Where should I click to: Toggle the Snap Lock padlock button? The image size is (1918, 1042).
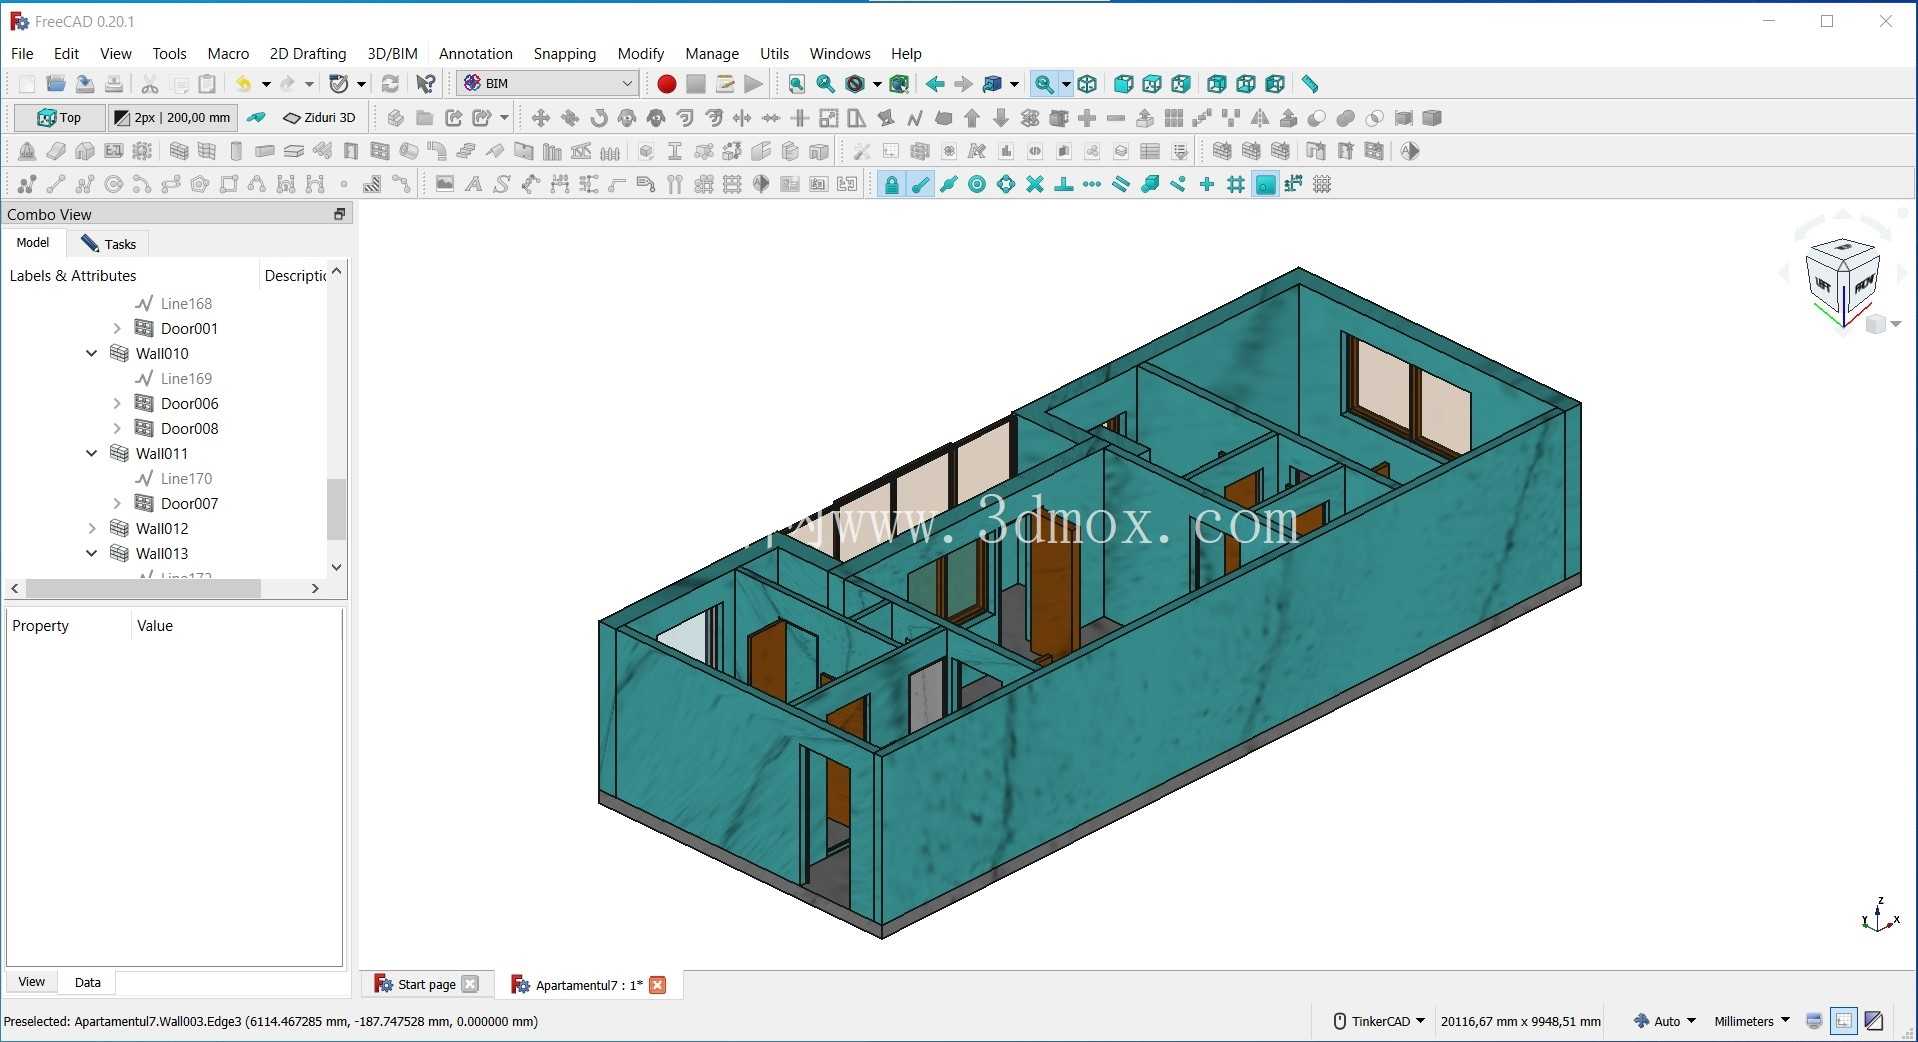pyautogui.click(x=891, y=184)
